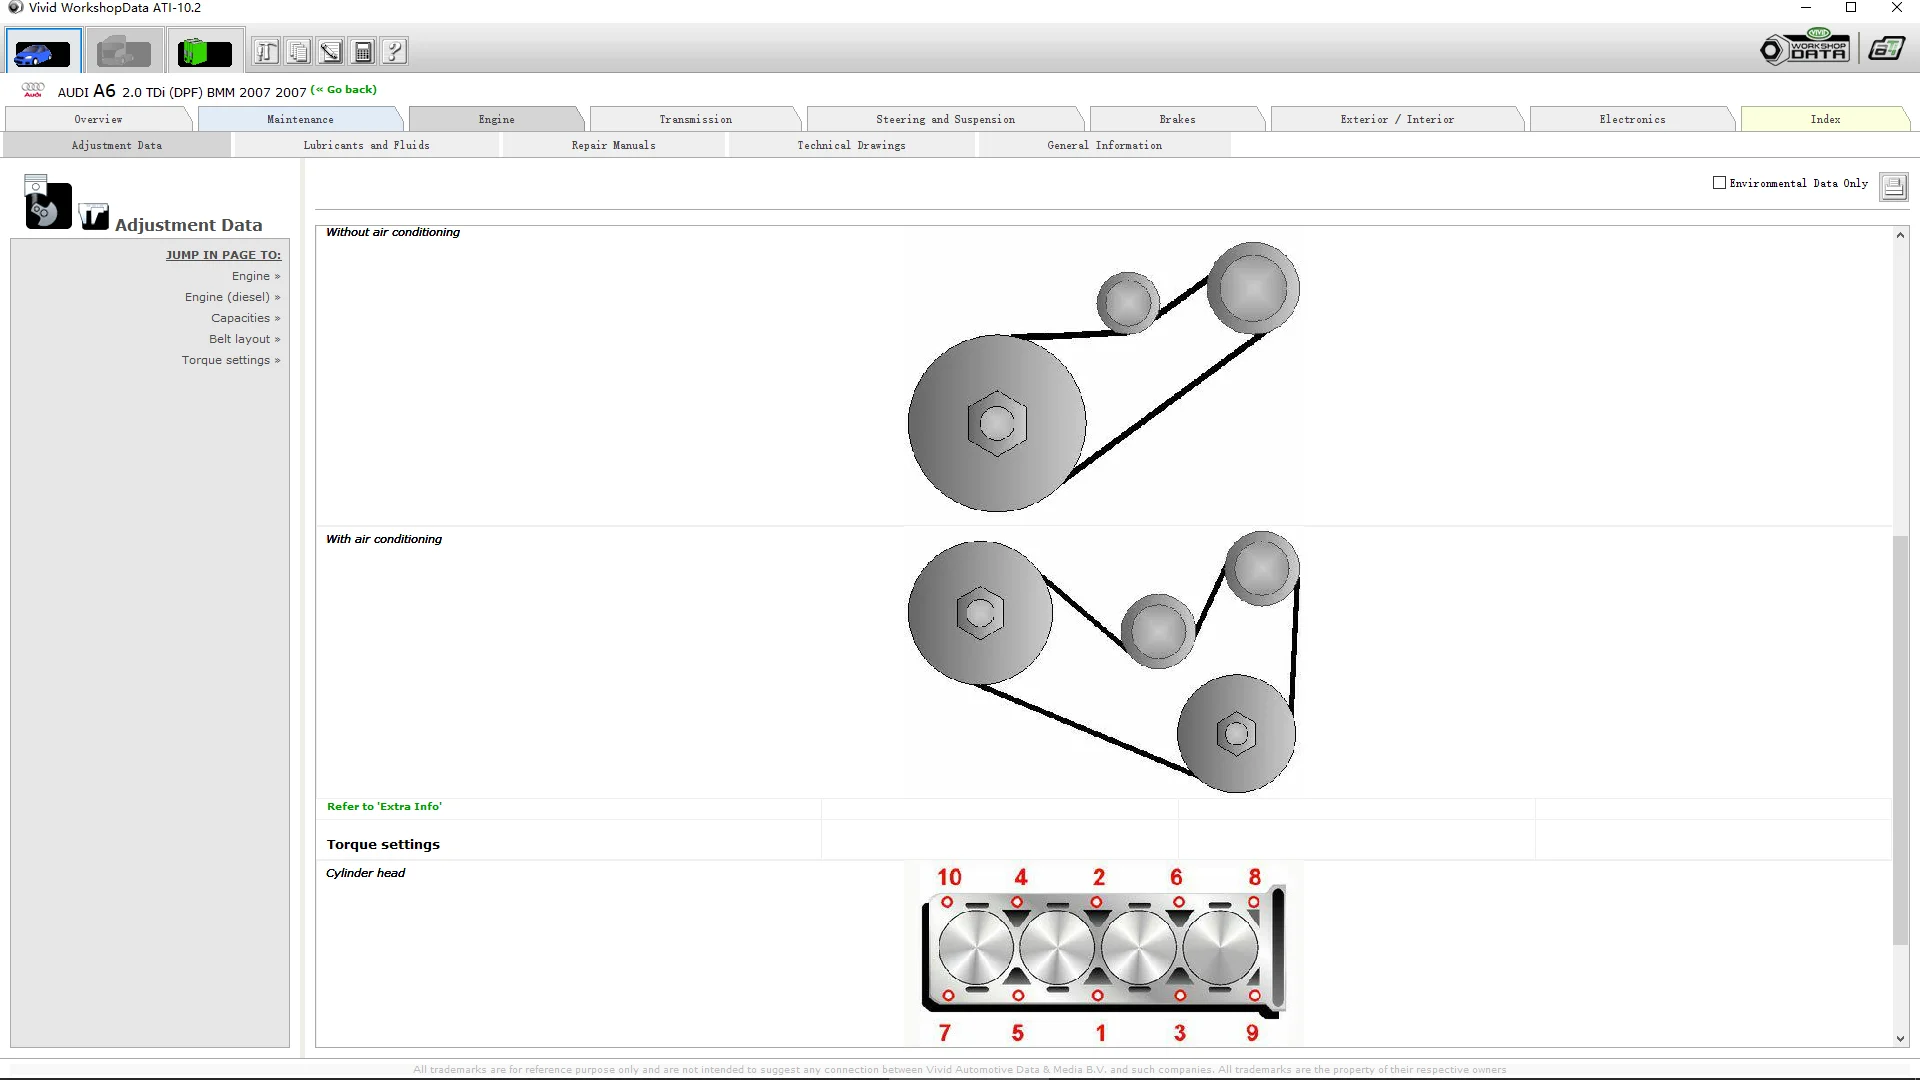Image resolution: width=1920 pixels, height=1080 pixels.
Task: Enable the Environmental Data Only checkbox
Action: (1719, 183)
